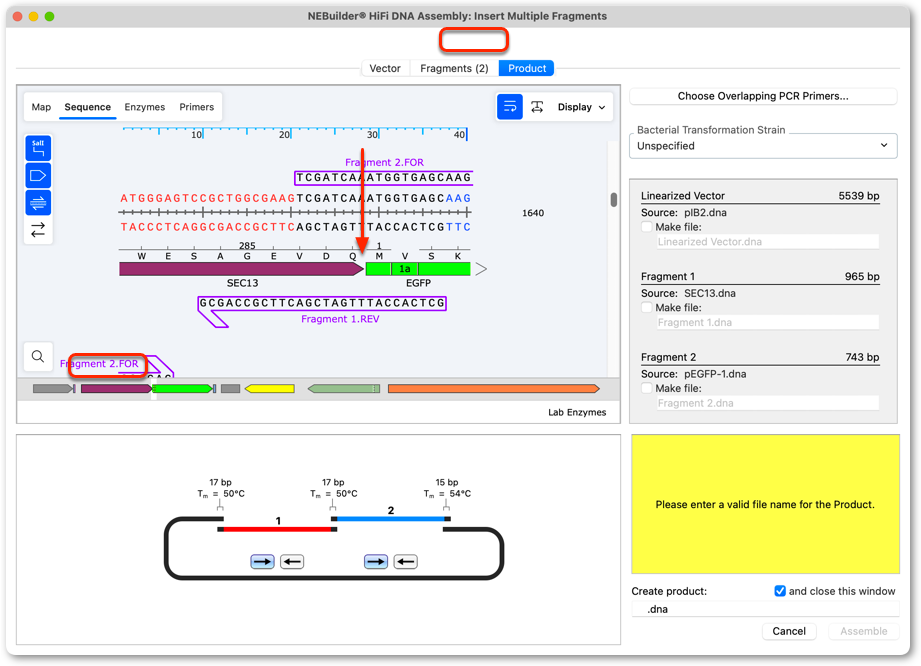Viewport: 921px width, 666px height.
Task: Click Source: SEC13.dna text
Action: coord(688,293)
